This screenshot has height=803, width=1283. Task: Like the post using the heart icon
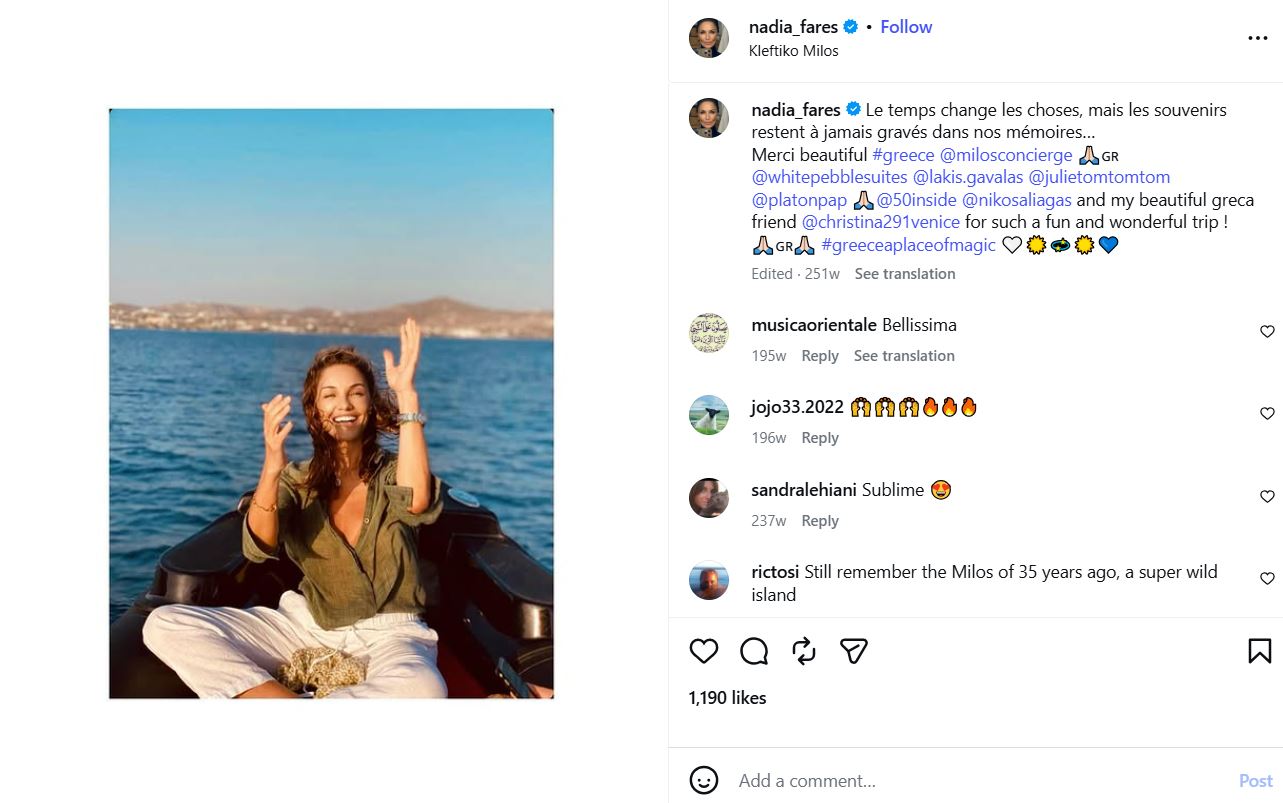click(x=703, y=650)
